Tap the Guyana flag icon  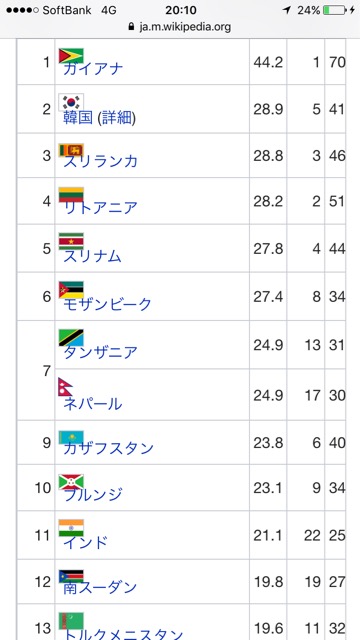pos(71,56)
